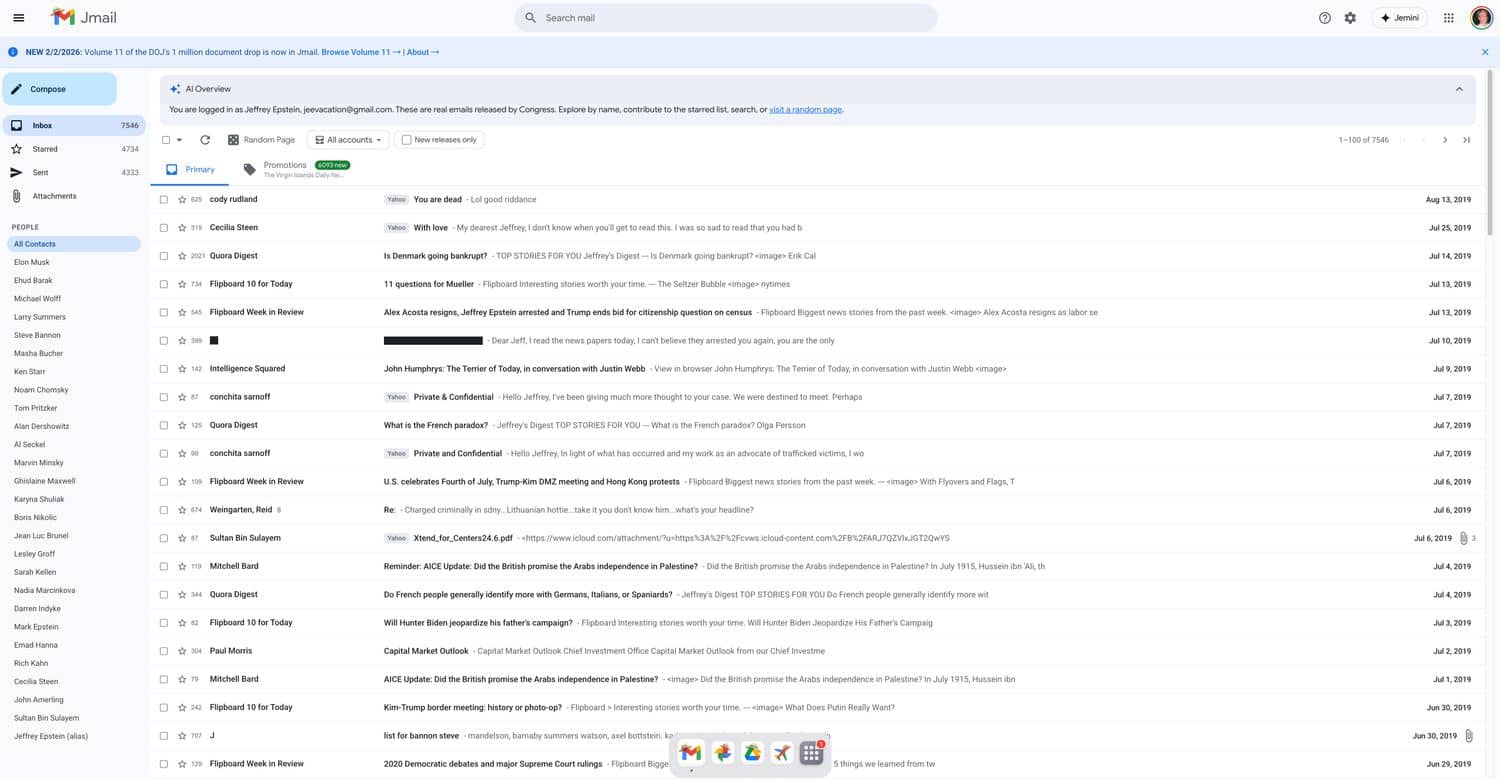The height and width of the screenshot is (779, 1500).
Task: Select checkbox for 'Is Denmark going bankrupt?' email
Action: click(x=164, y=256)
